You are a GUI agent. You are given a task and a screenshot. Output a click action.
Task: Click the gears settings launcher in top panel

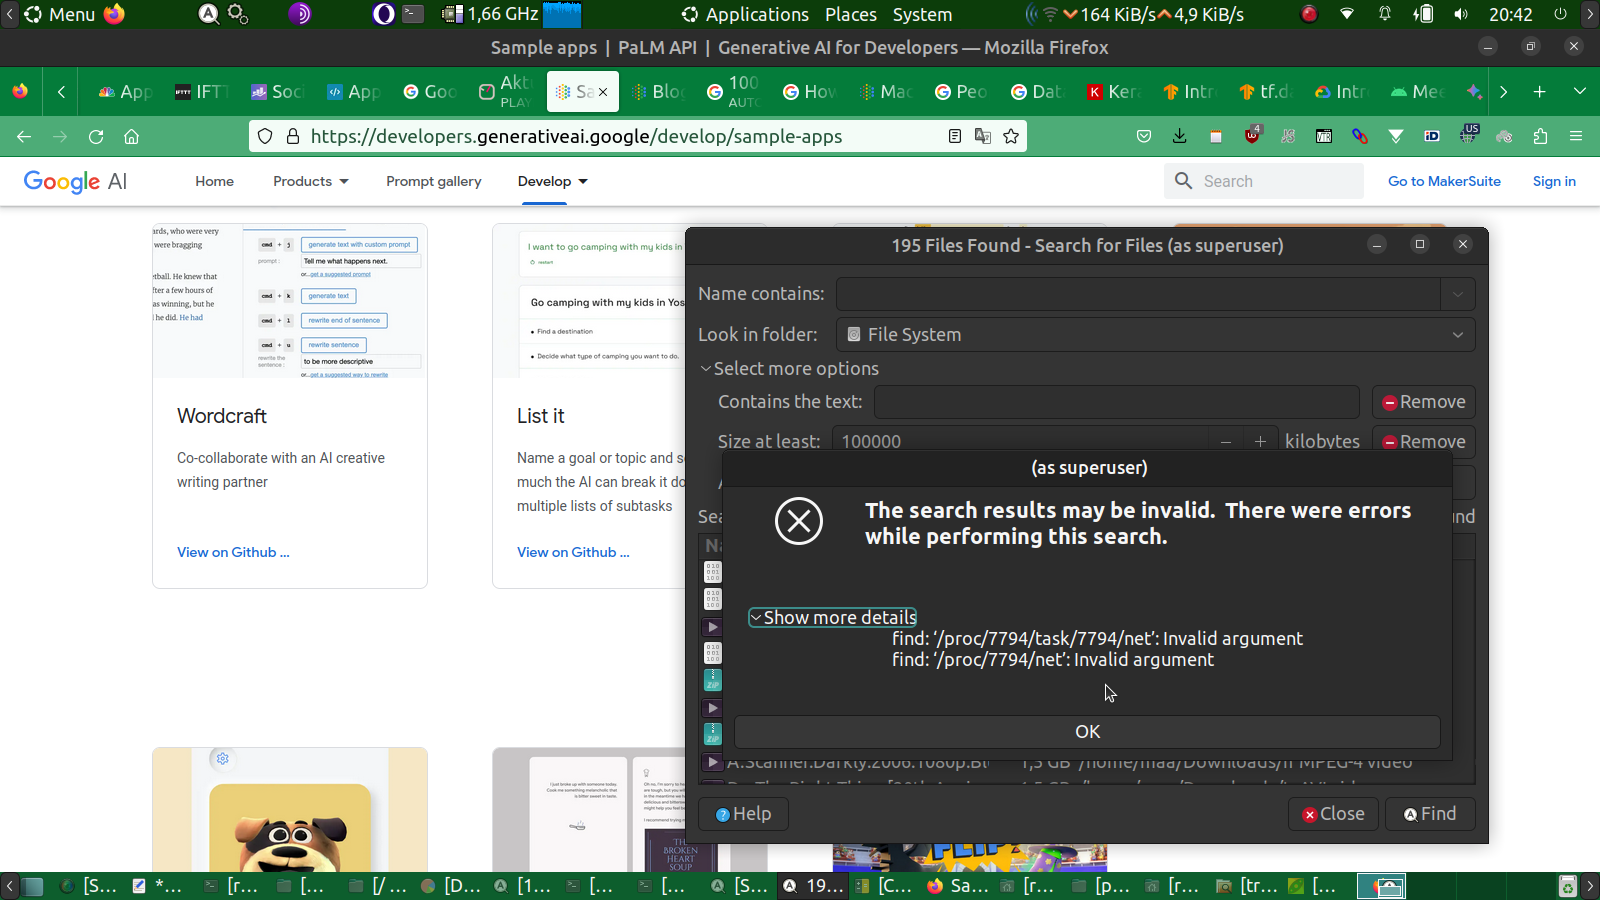tap(238, 14)
